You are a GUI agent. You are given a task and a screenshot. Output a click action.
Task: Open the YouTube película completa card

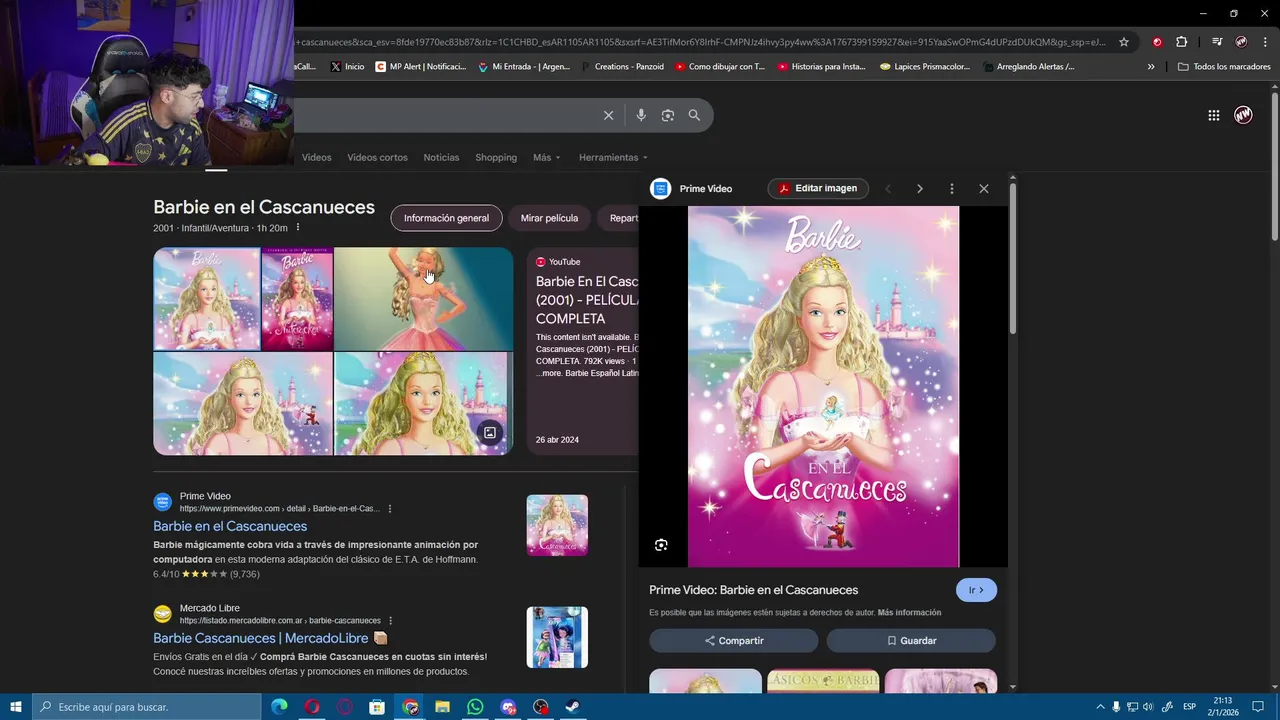583,351
